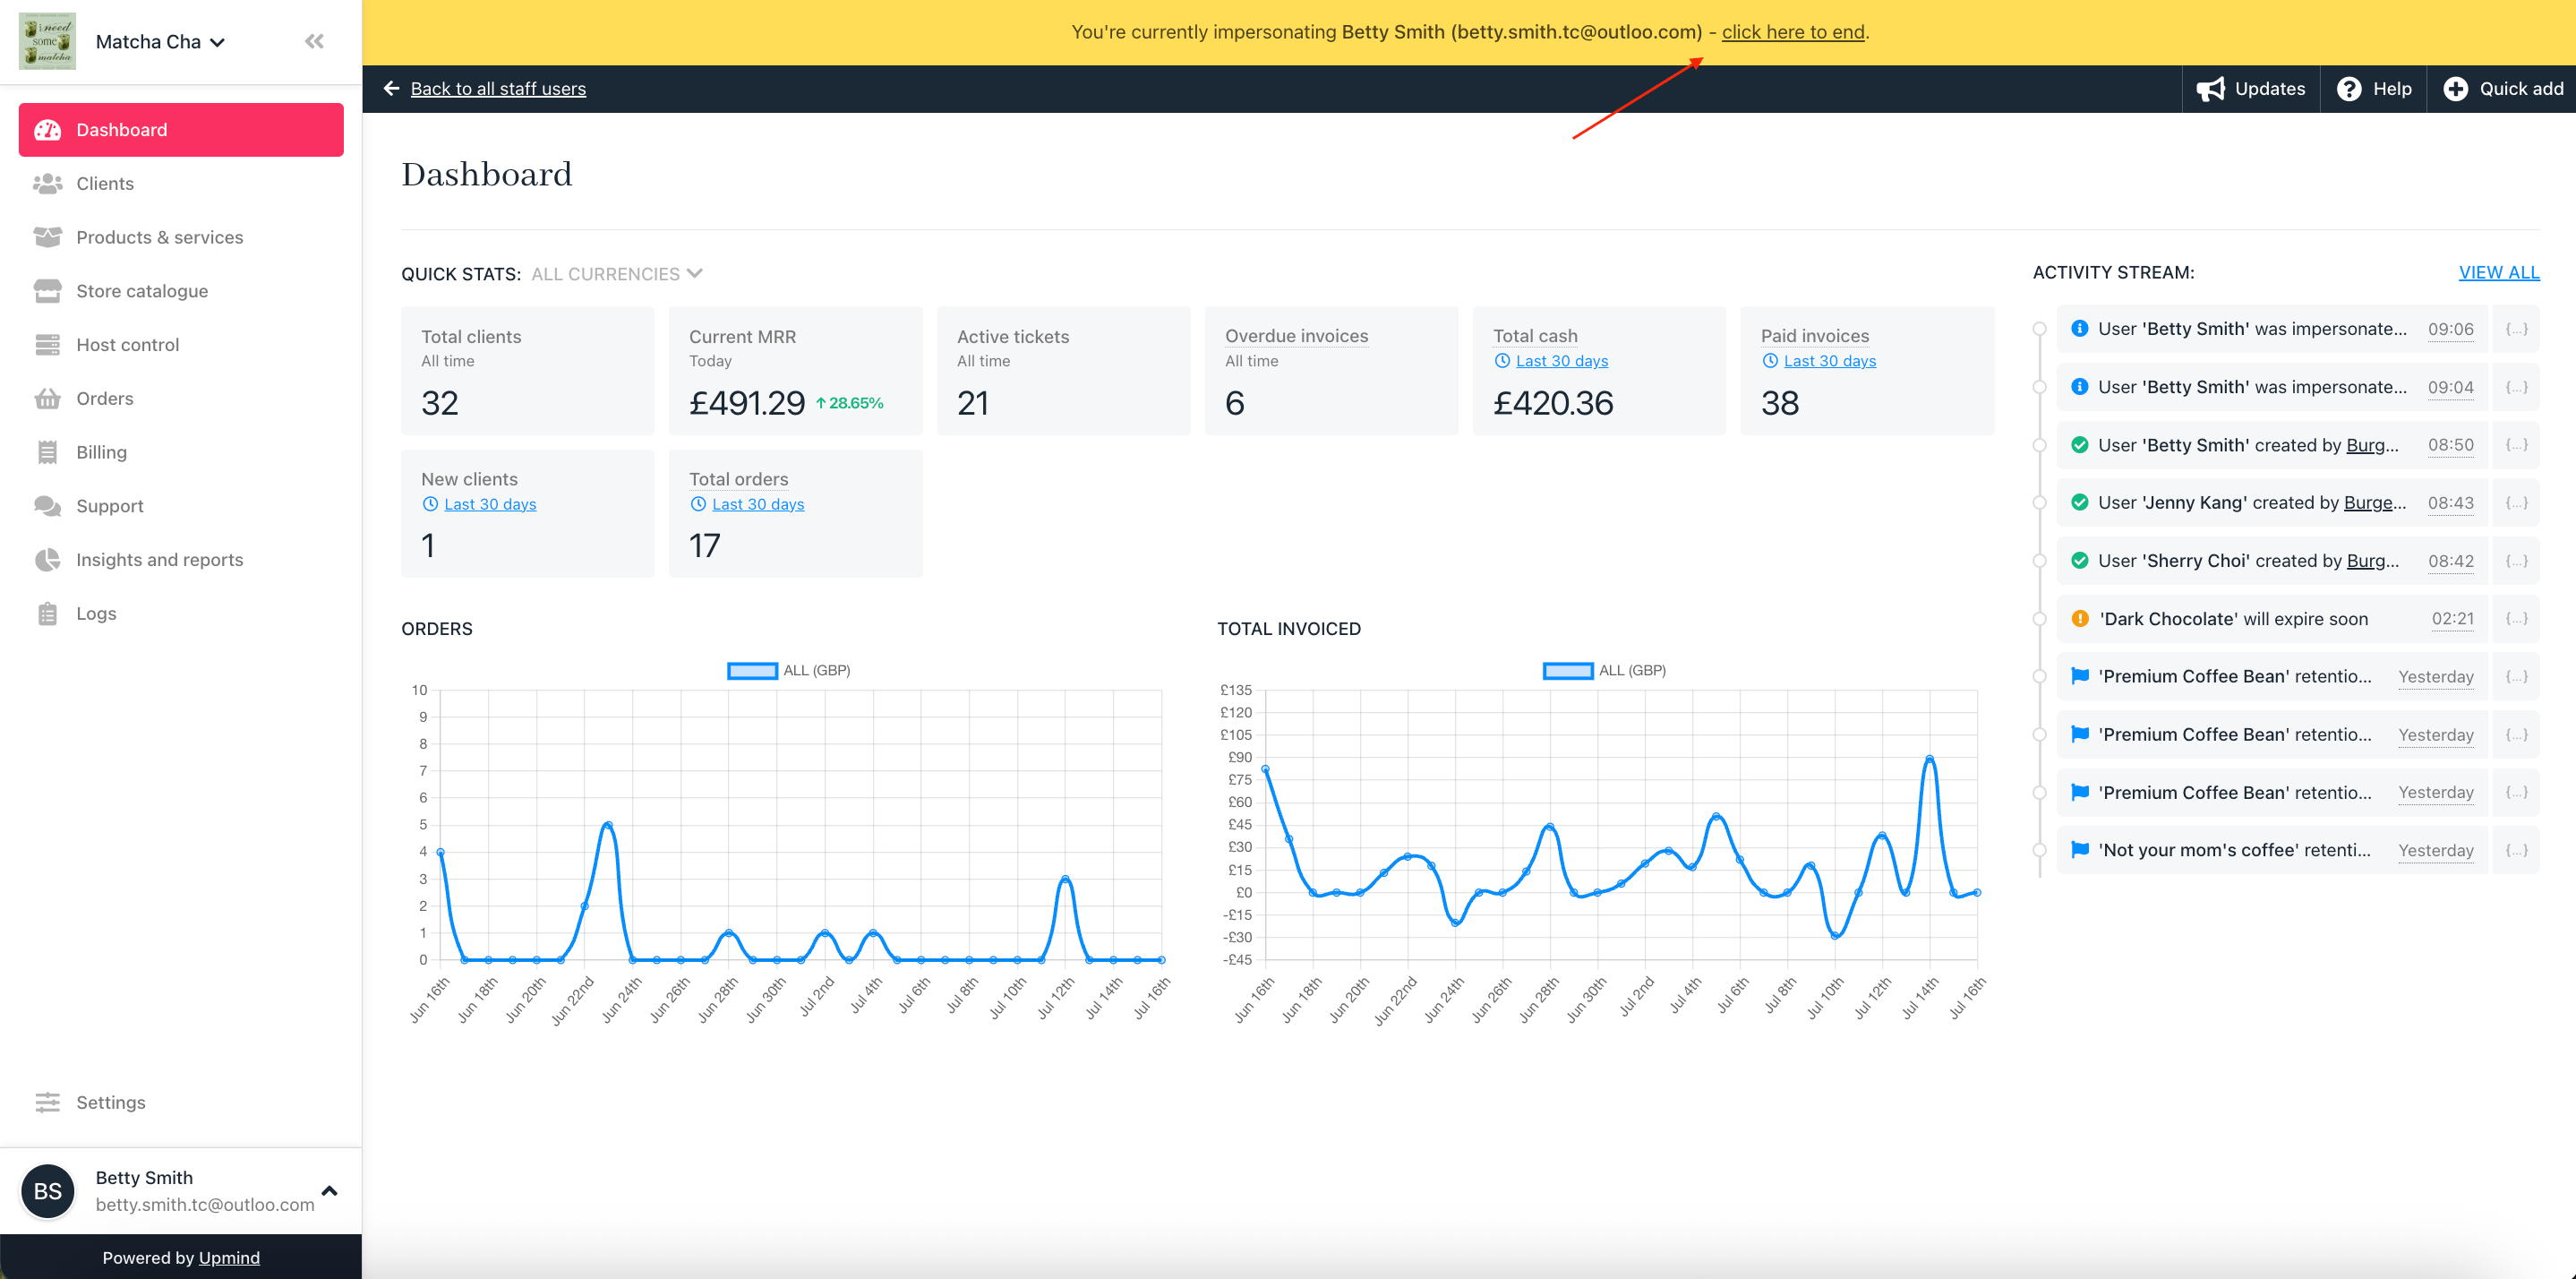The height and width of the screenshot is (1279, 2576).
Task: Collapse the sidebar with double-chevron icon
Action: [314, 41]
